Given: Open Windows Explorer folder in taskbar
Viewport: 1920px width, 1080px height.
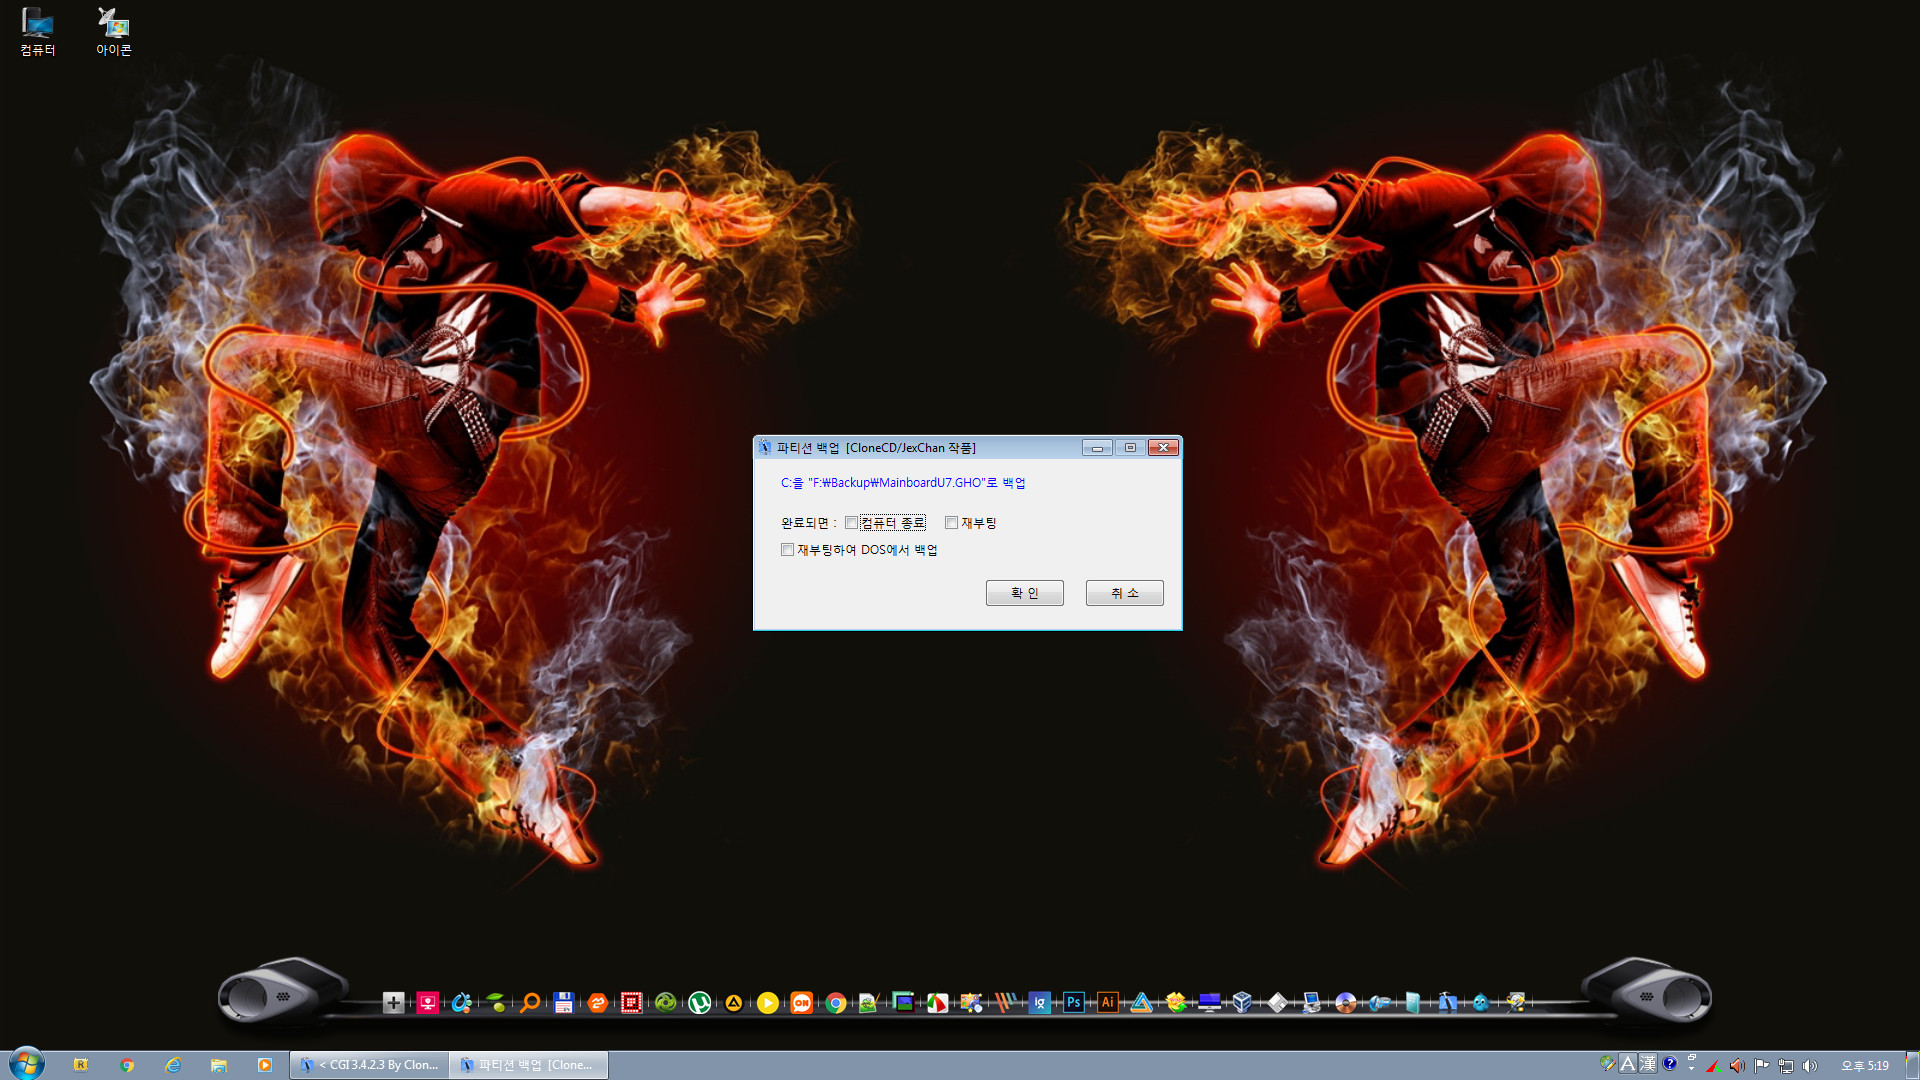Looking at the screenshot, I should (x=219, y=1065).
